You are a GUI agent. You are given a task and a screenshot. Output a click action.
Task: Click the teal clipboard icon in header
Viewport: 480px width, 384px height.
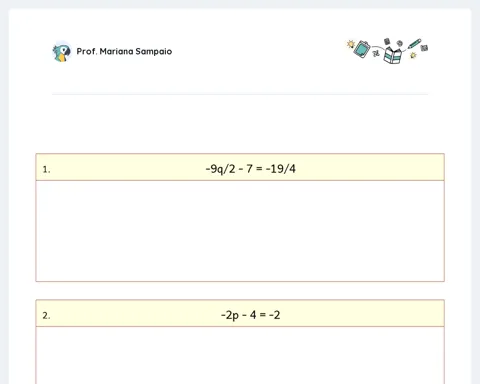click(362, 49)
